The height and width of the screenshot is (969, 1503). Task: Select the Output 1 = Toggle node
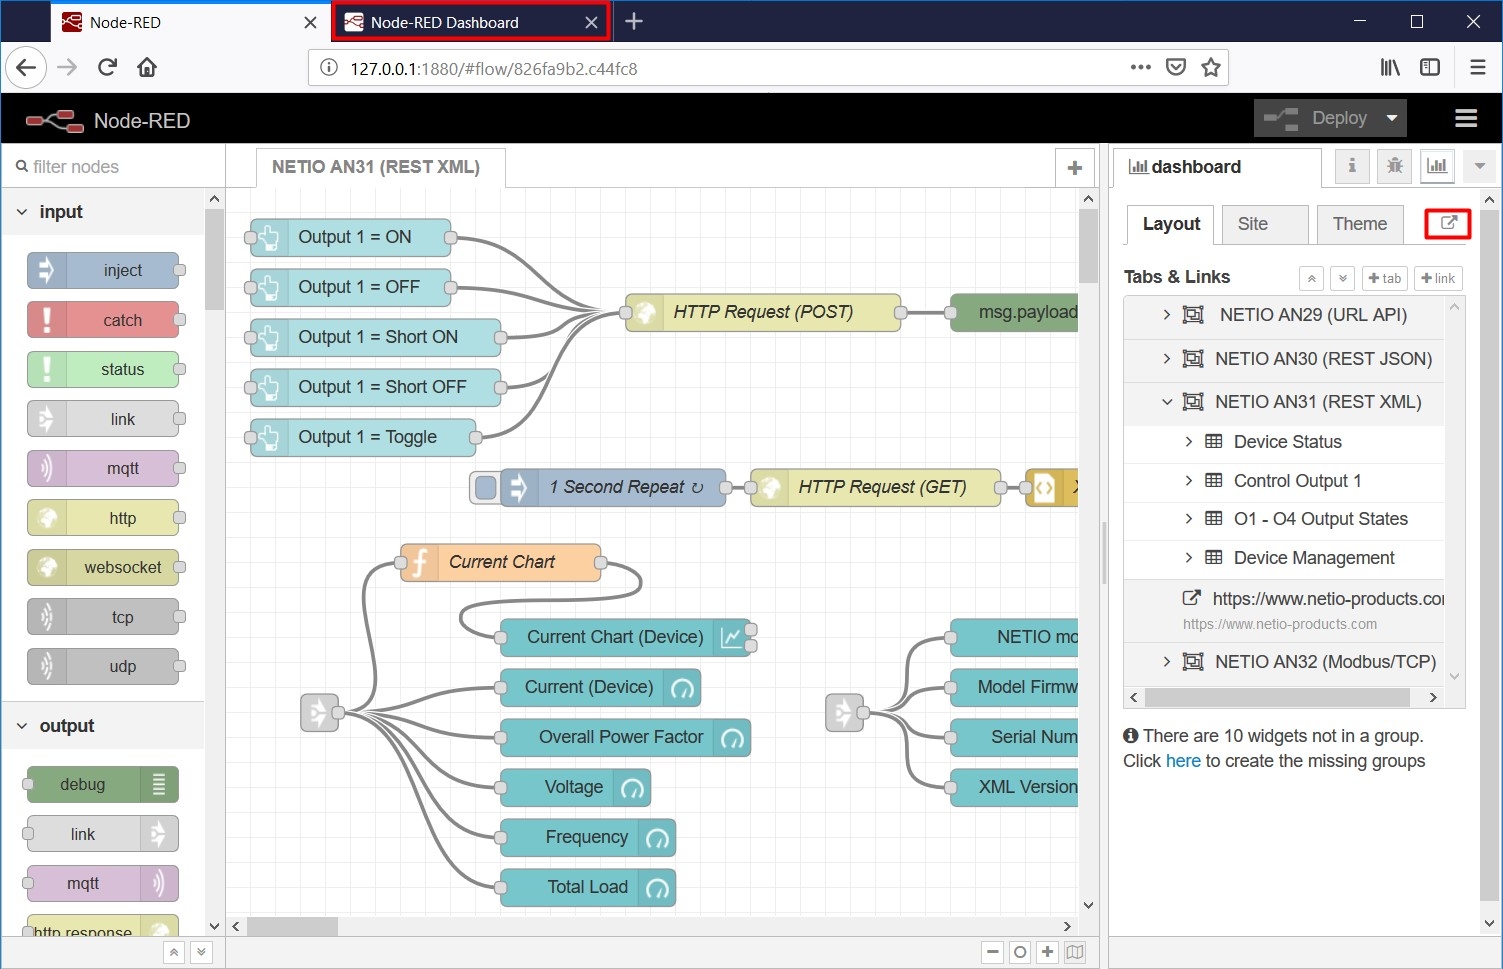[363, 437]
